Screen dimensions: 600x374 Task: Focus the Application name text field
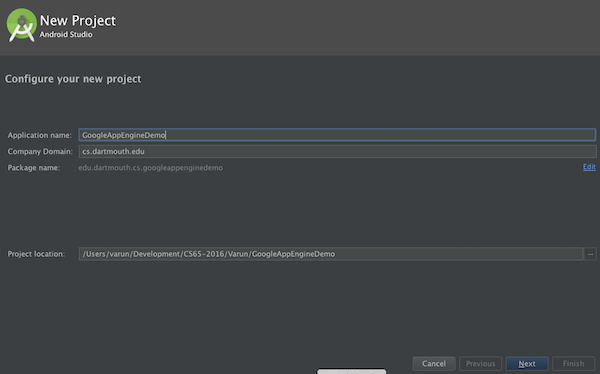[x=337, y=135]
